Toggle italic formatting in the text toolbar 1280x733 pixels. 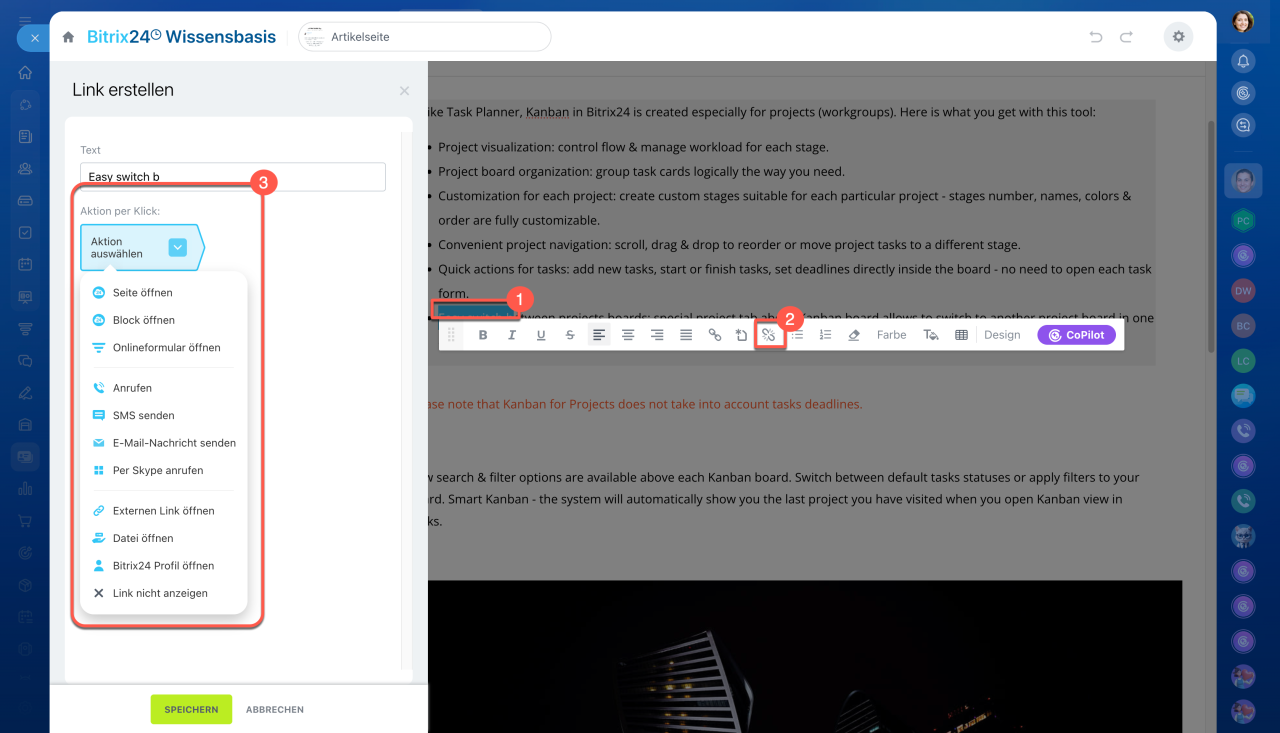click(x=512, y=335)
